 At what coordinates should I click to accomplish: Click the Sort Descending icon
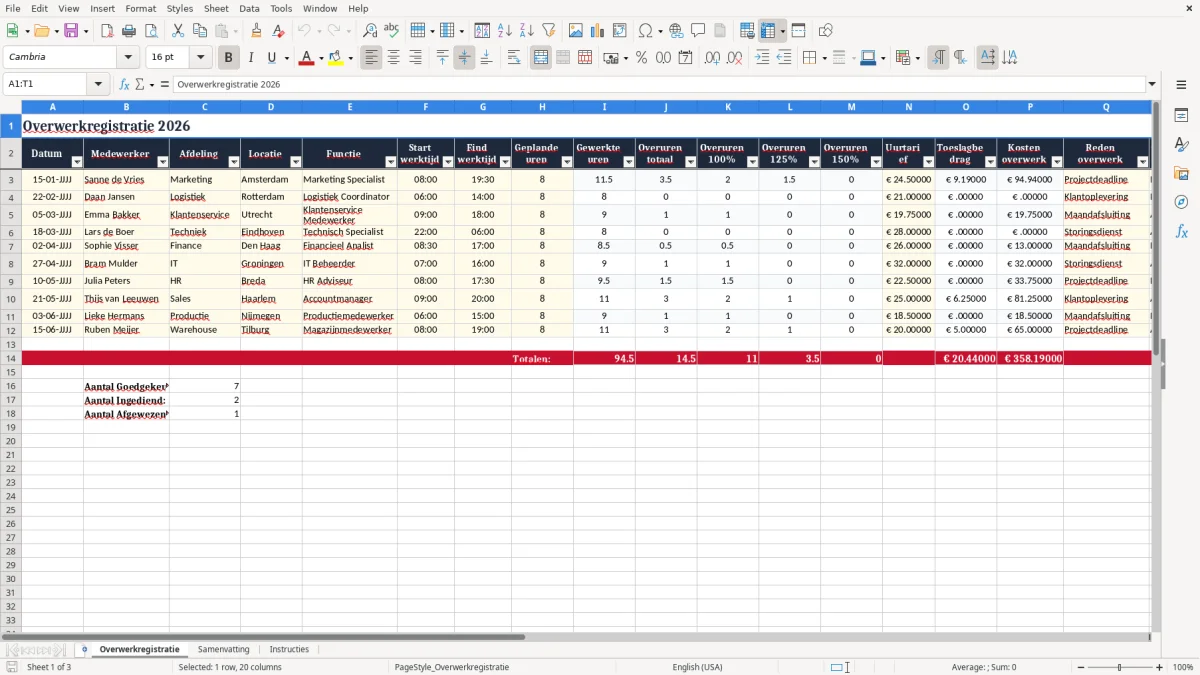(527, 31)
